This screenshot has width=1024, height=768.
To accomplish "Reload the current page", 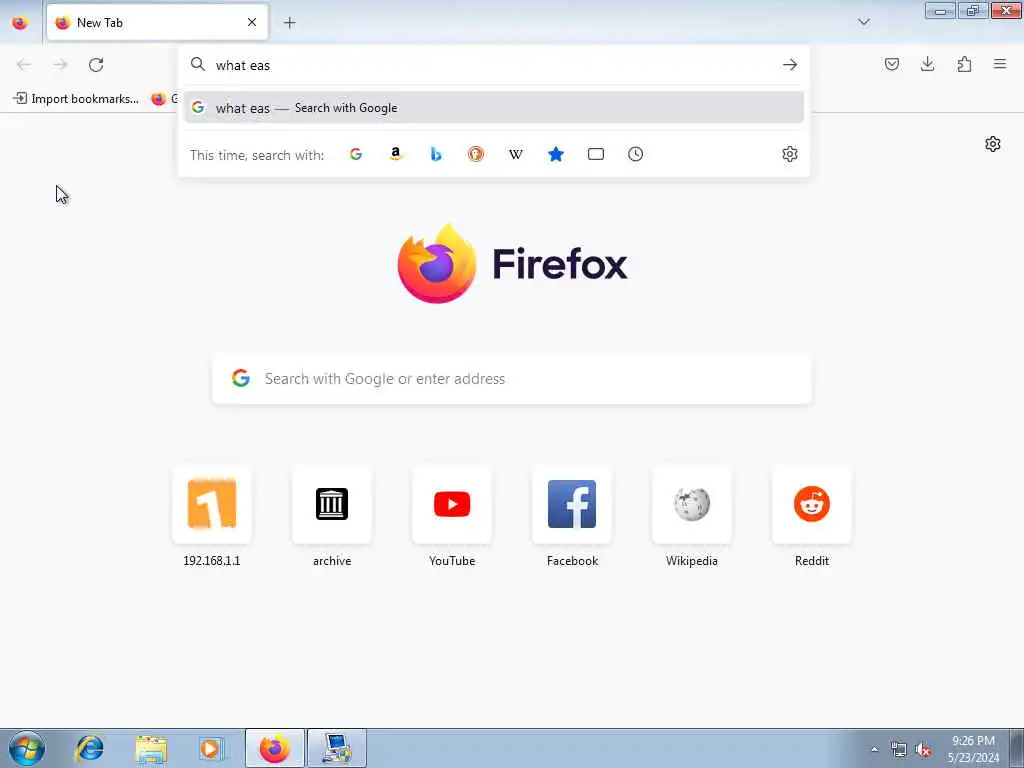I will (x=96, y=65).
